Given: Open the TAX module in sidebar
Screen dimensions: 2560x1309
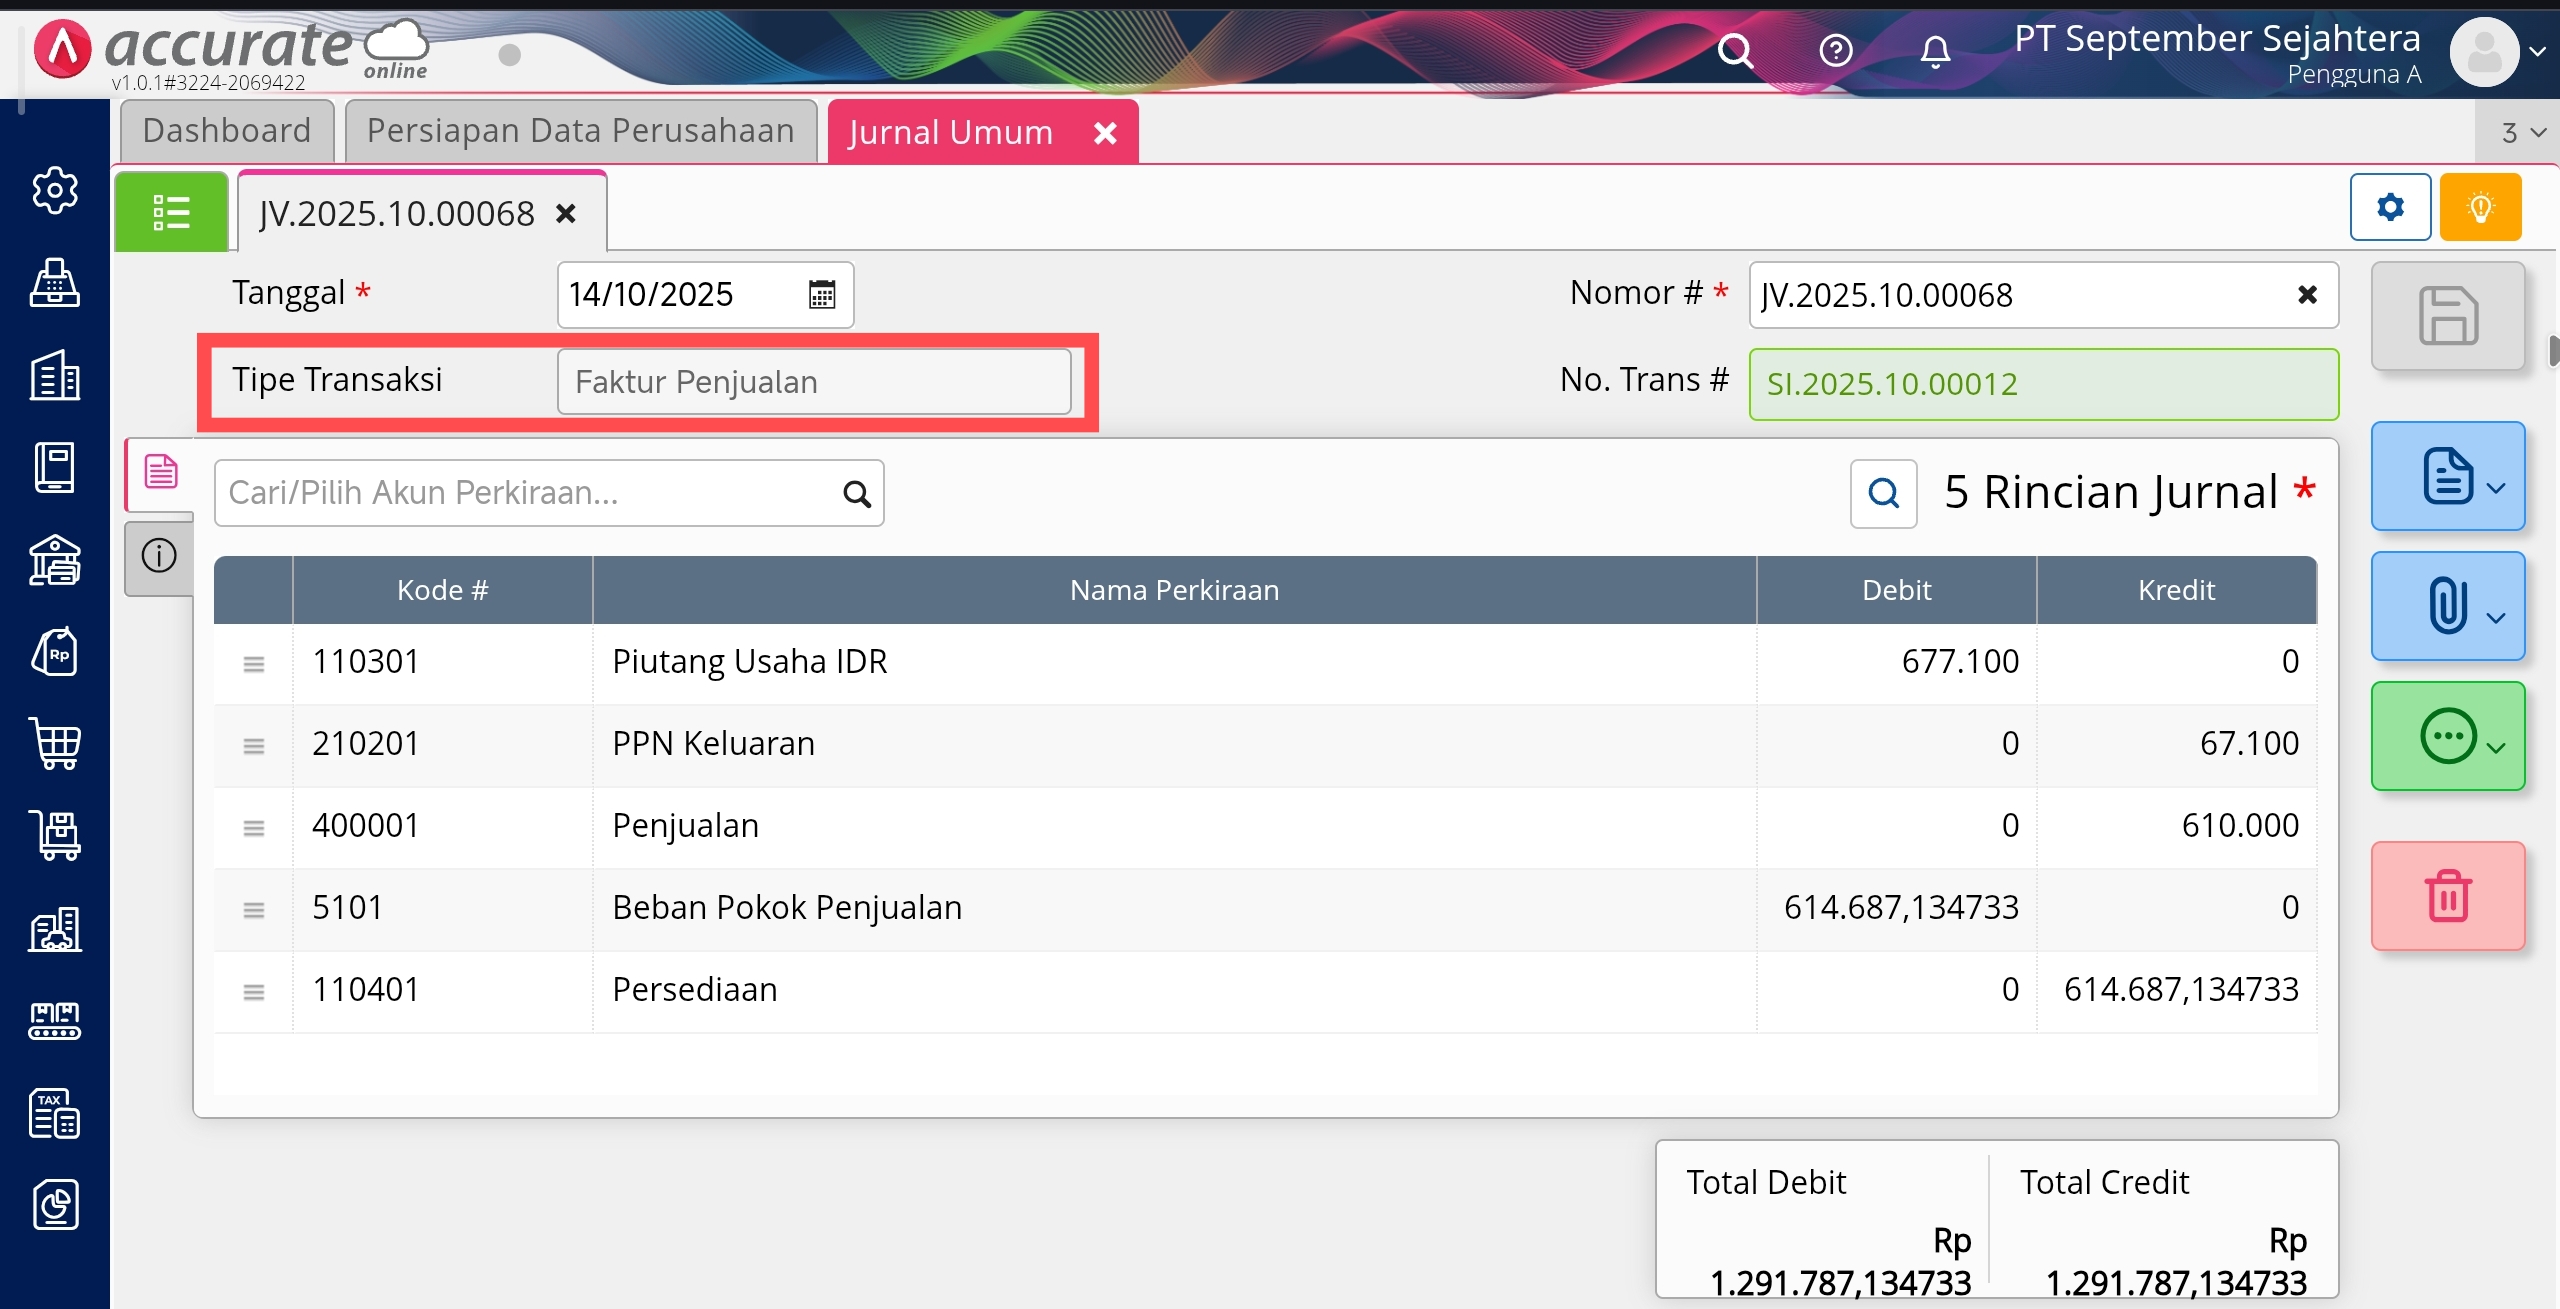Looking at the screenshot, I should [56, 1112].
